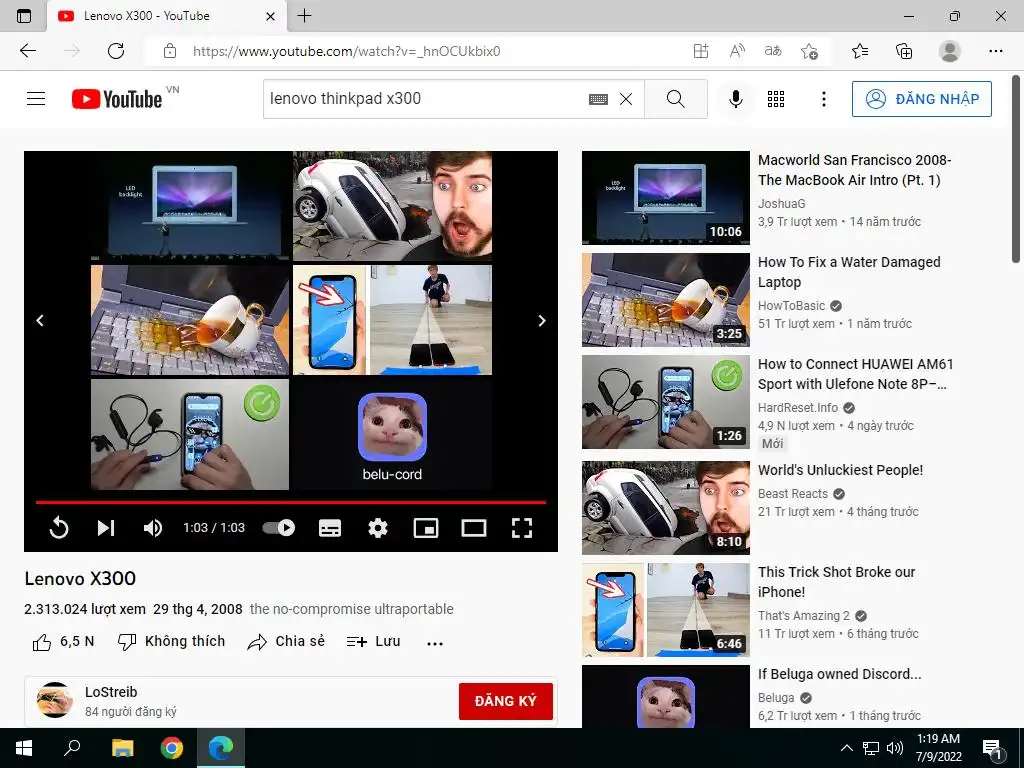Open the Collections panel
The image size is (1024, 768).
(x=904, y=51)
